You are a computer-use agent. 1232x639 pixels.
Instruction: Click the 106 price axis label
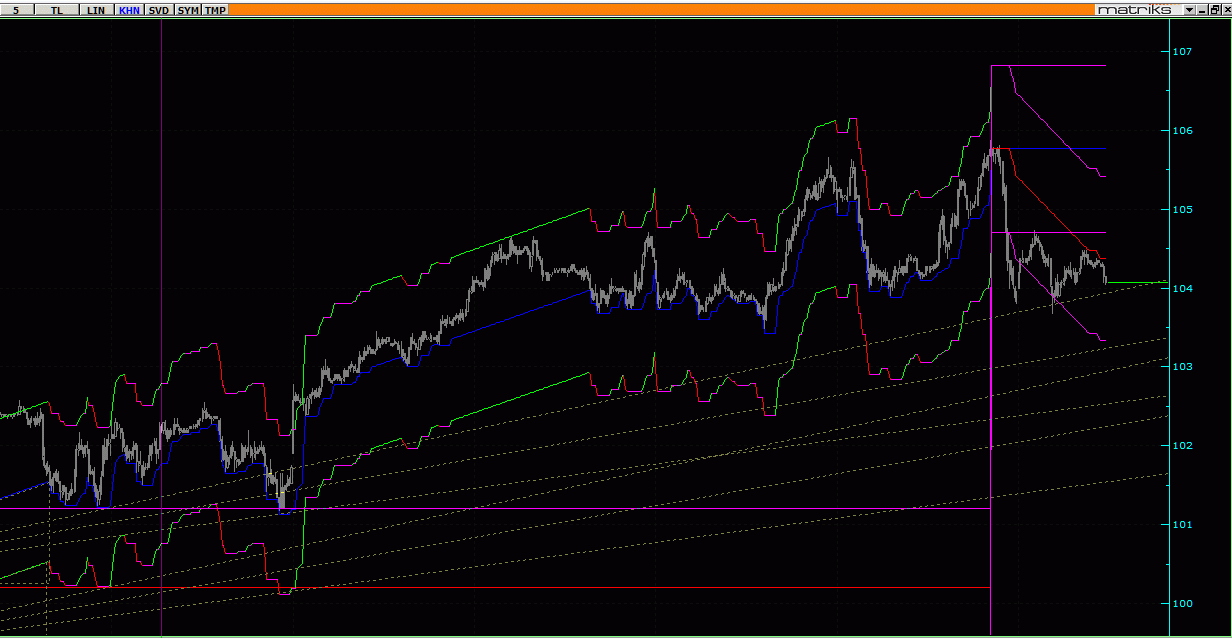1184,130
